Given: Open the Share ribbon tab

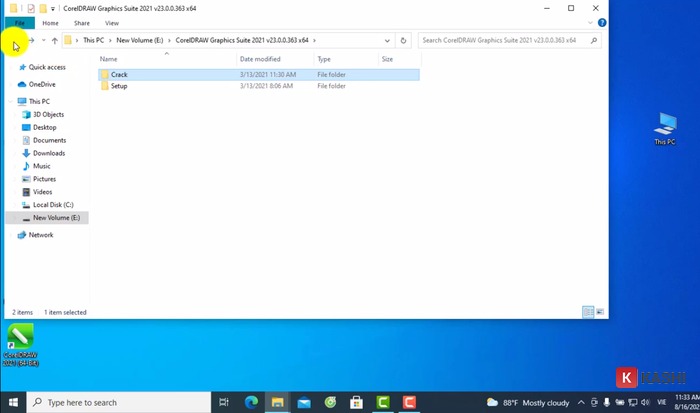Looking at the screenshot, I should pos(81,22).
